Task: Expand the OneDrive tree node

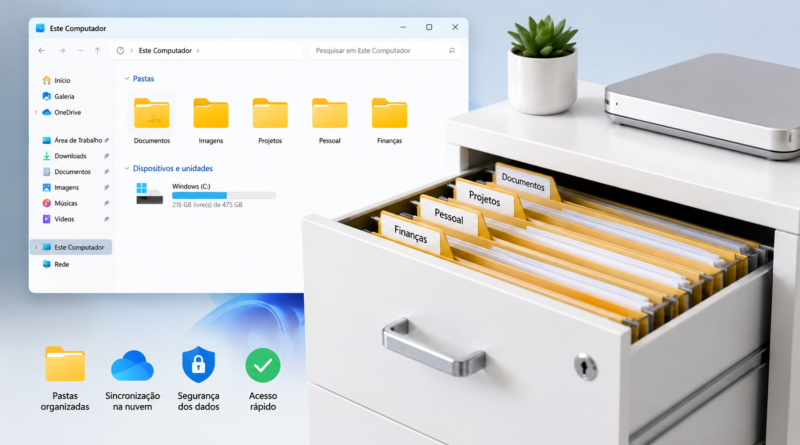Action: (x=36, y=112)
